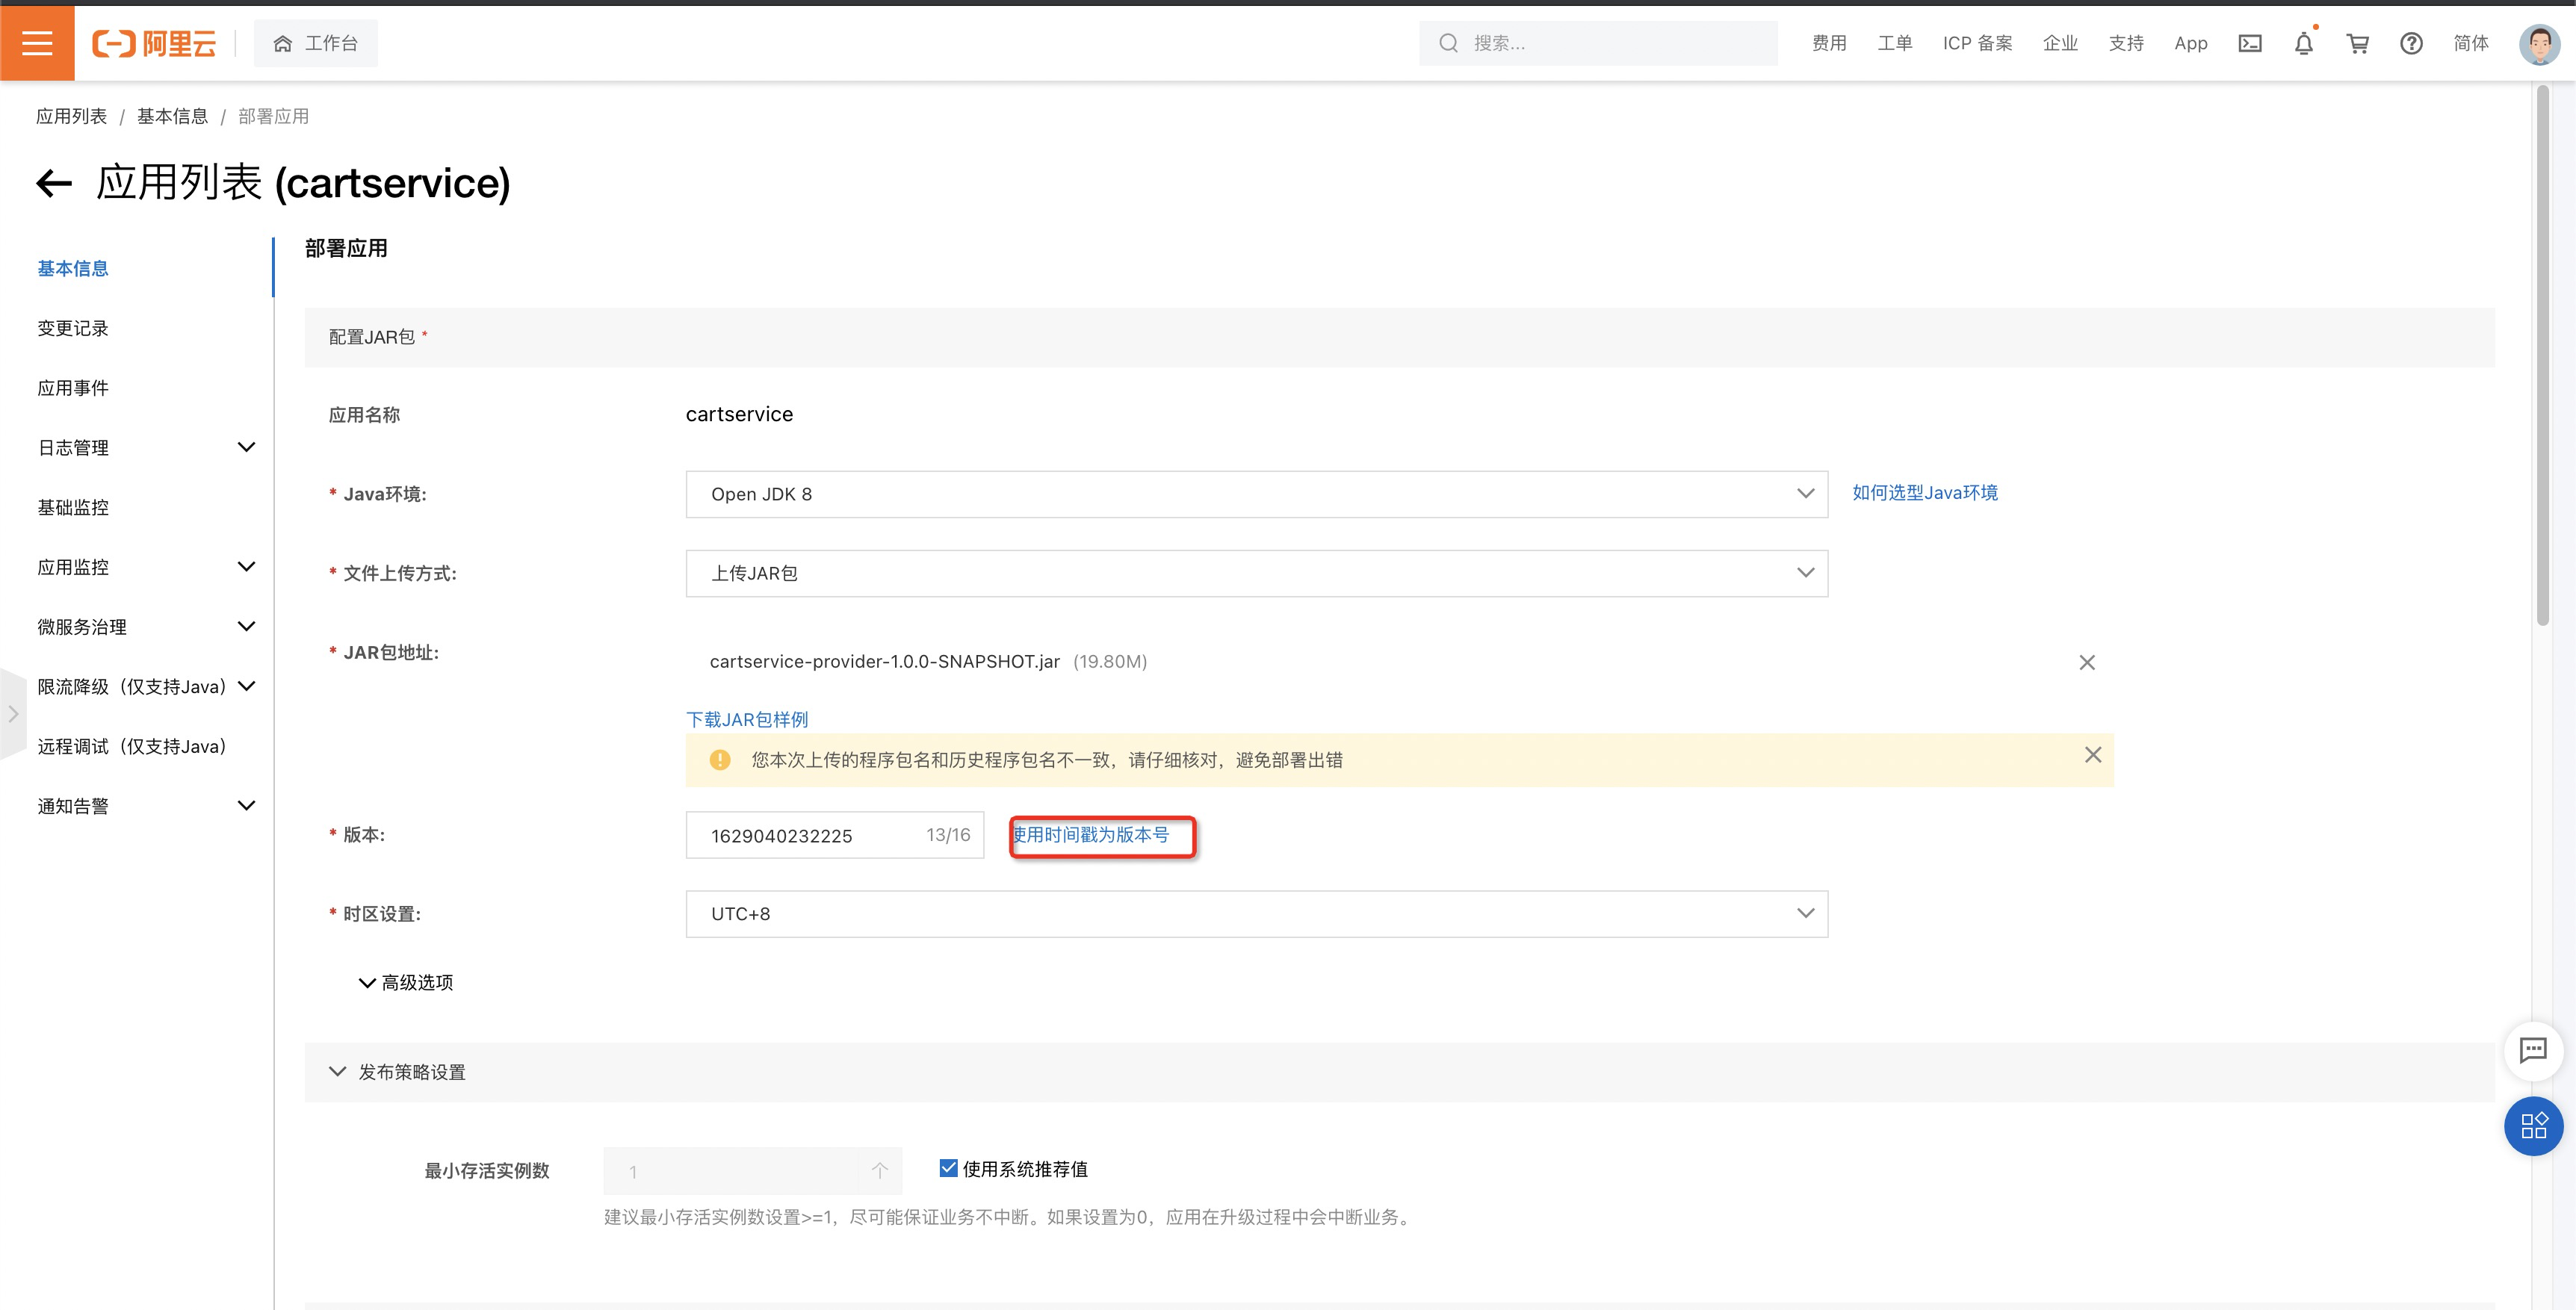2576x1310 pixels.
Task: Switch language via the 简体 item
Action: coord(2471,43)
